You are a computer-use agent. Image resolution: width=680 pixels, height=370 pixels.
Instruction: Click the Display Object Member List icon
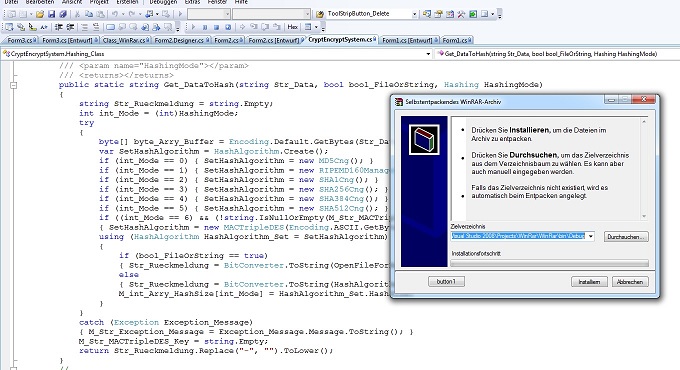click(9, 27)
